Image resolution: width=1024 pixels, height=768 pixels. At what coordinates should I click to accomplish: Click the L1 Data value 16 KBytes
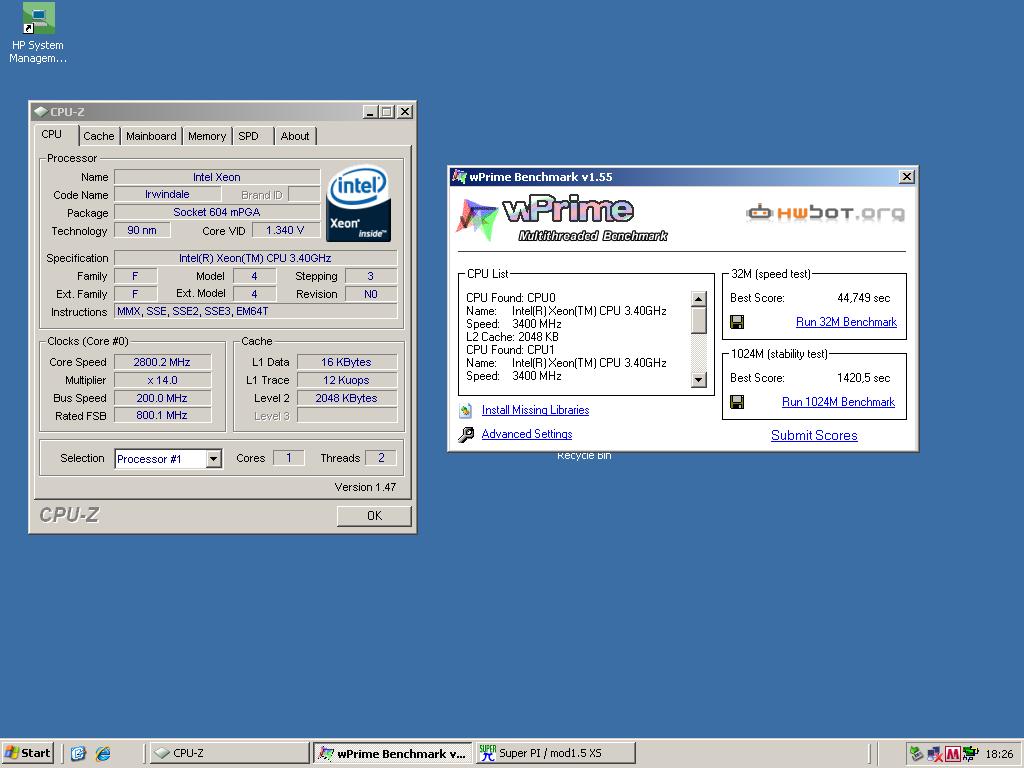tap(347, 362)
